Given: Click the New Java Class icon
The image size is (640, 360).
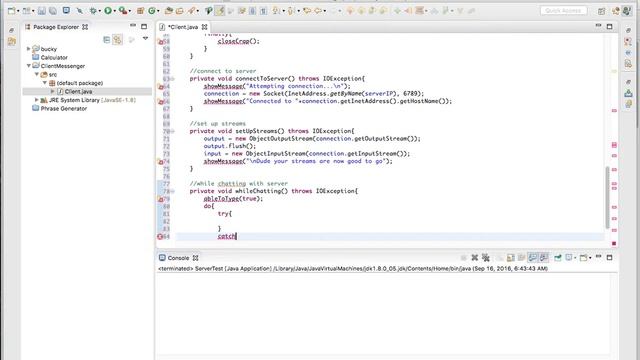Looking at the screenshot, I should (x=152, y=11).
